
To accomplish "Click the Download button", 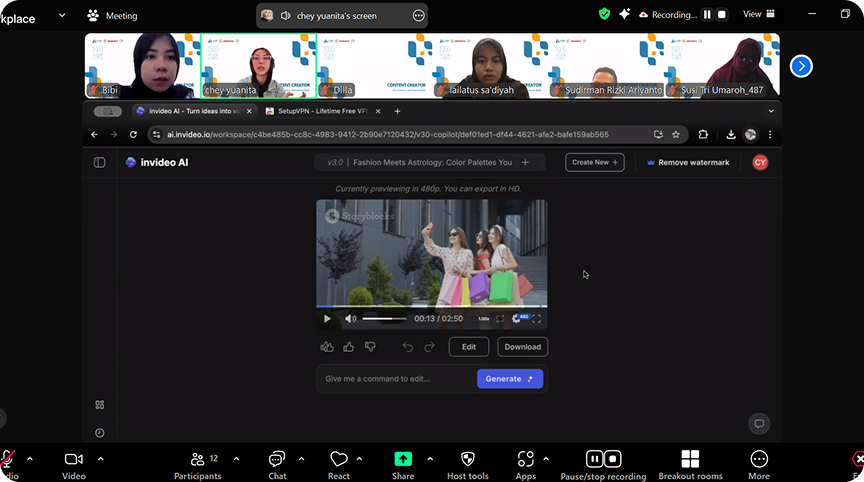I will [x=522, y=347].
